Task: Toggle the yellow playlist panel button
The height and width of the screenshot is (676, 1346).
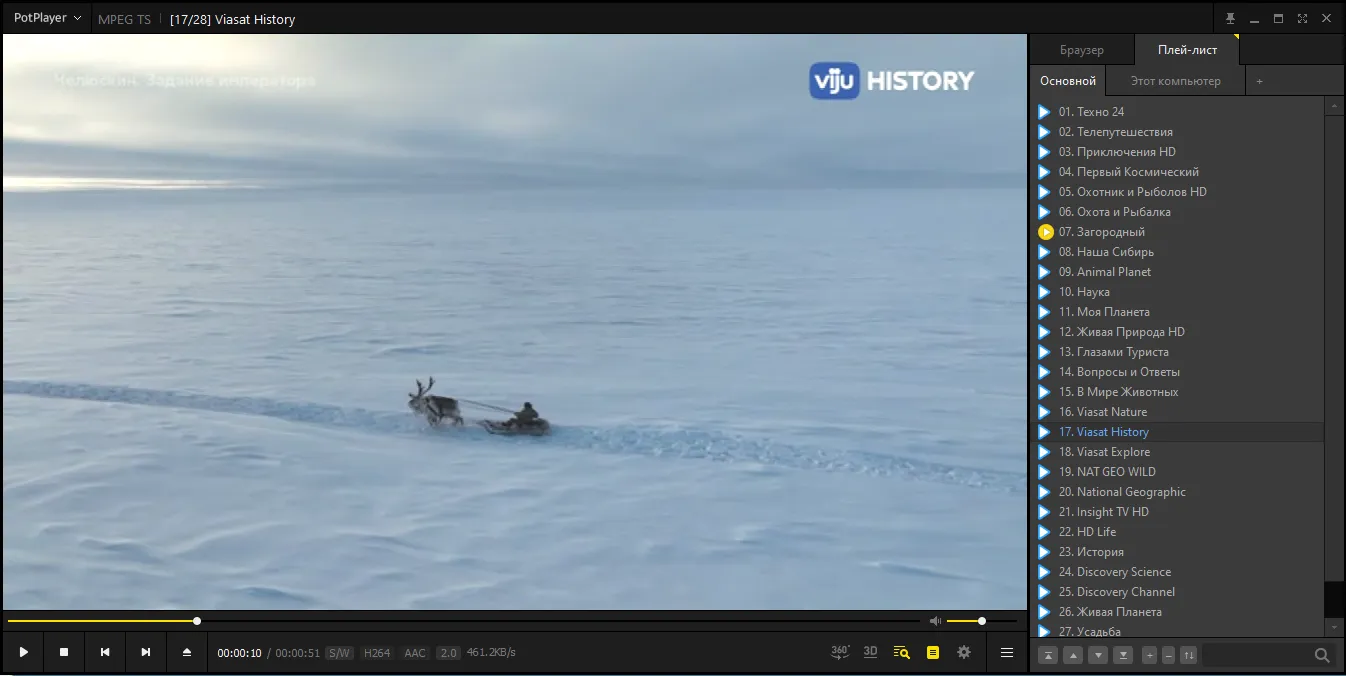Action: click(933, 652)
